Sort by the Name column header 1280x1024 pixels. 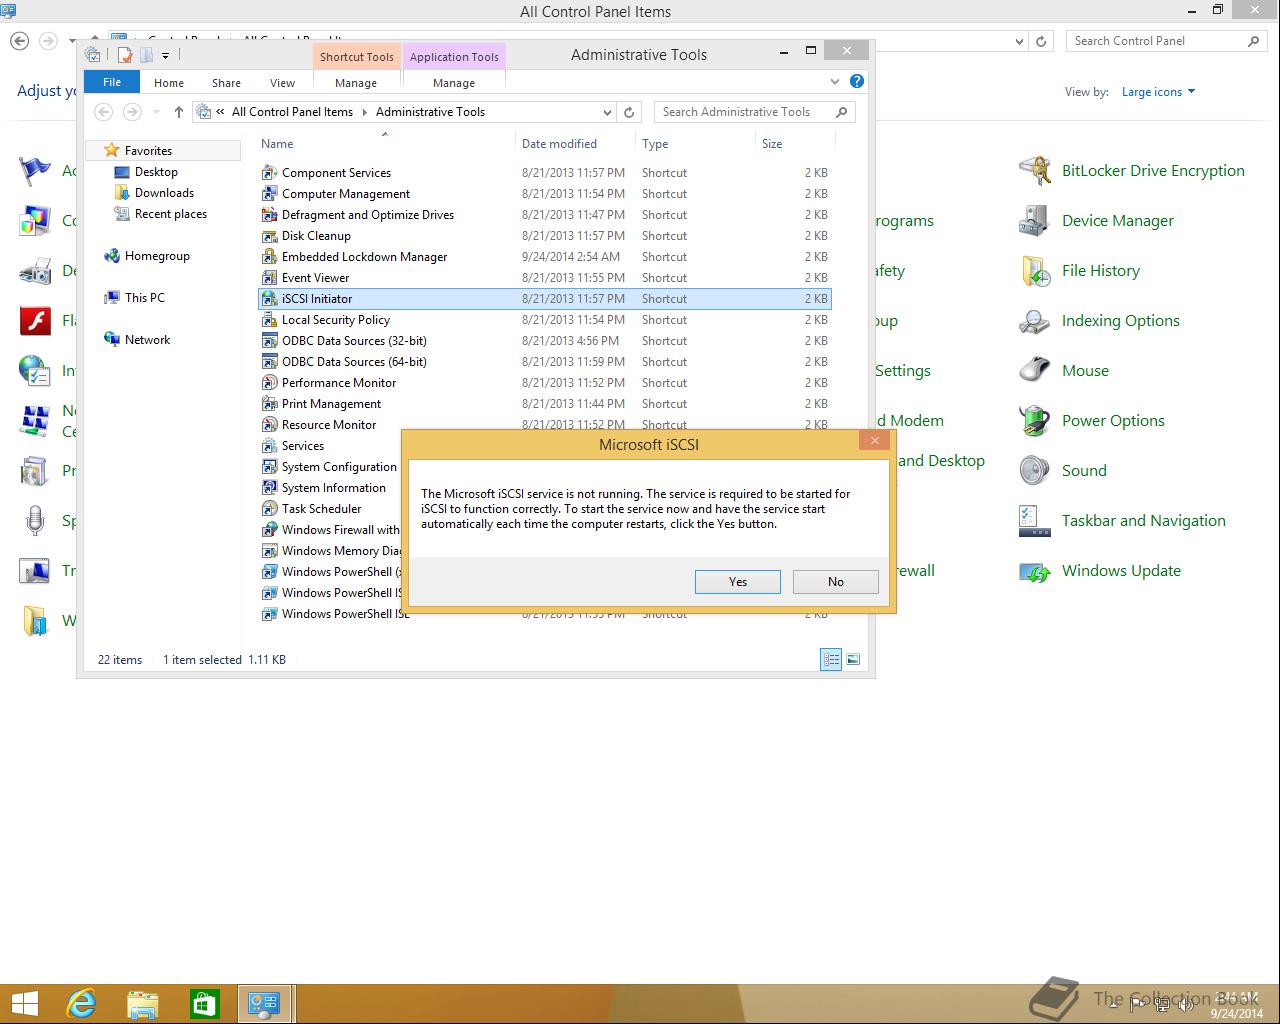coord(277,144)
